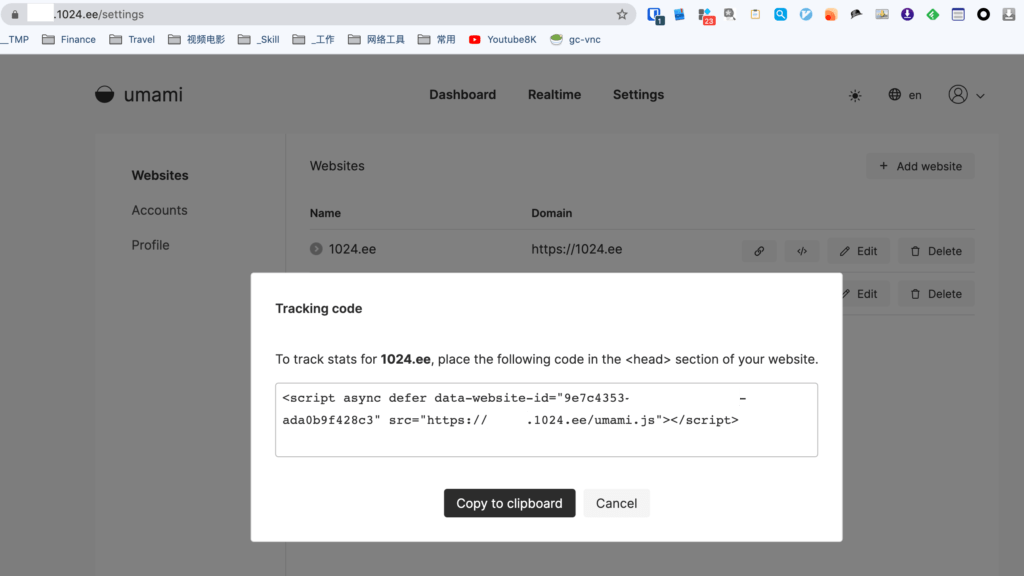Get share link for 1024.ee website

pos(759,251)
